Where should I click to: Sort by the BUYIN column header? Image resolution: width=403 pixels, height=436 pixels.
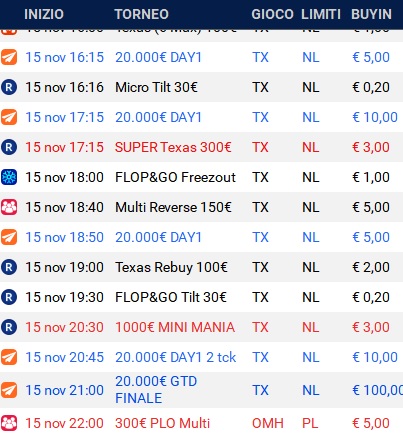tap(371, 14)
